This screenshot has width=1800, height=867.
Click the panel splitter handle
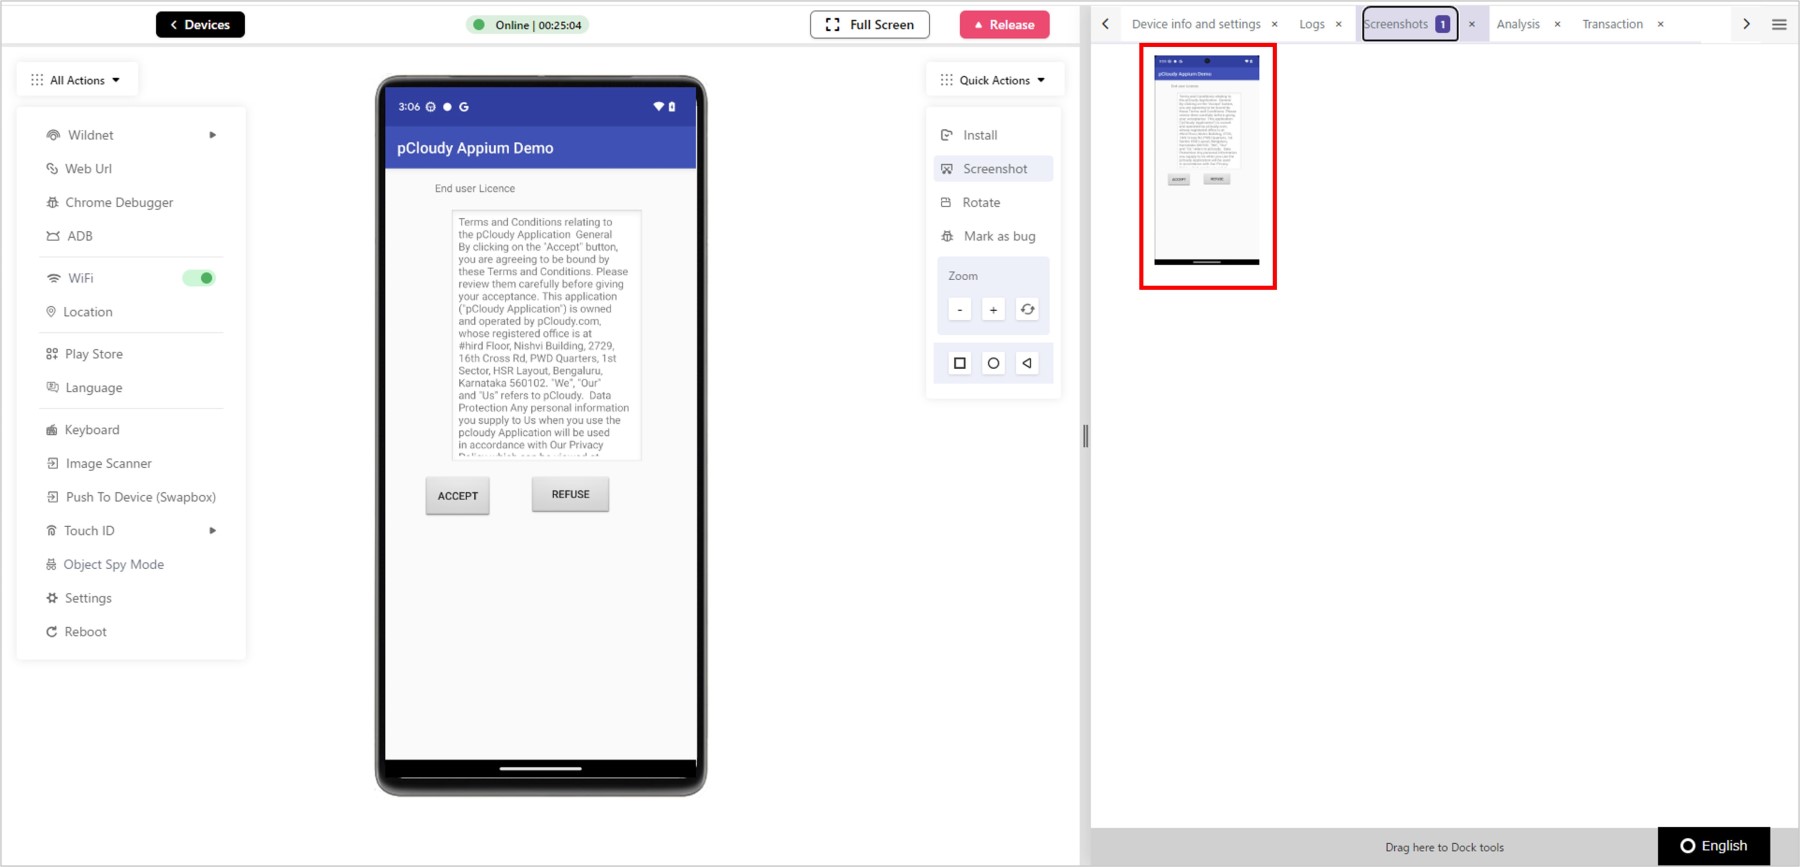(x=1085, y=435)
